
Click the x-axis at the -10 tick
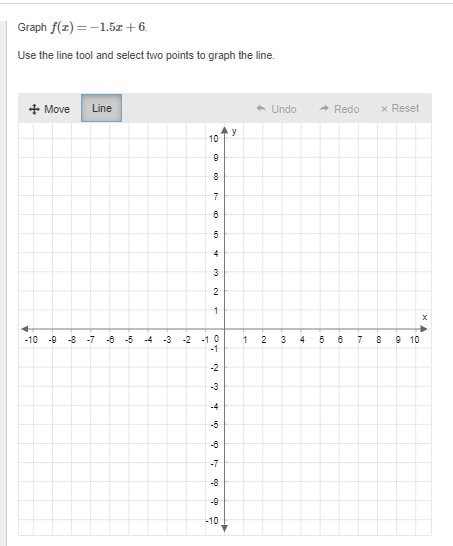(x=33, y=329)
